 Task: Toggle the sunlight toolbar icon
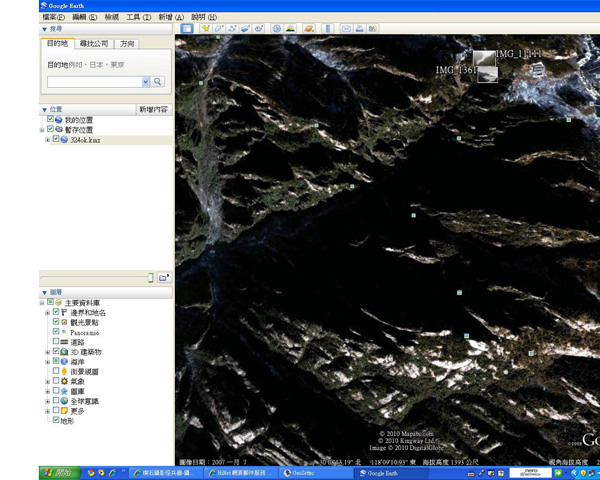click(x=290, y=28)
